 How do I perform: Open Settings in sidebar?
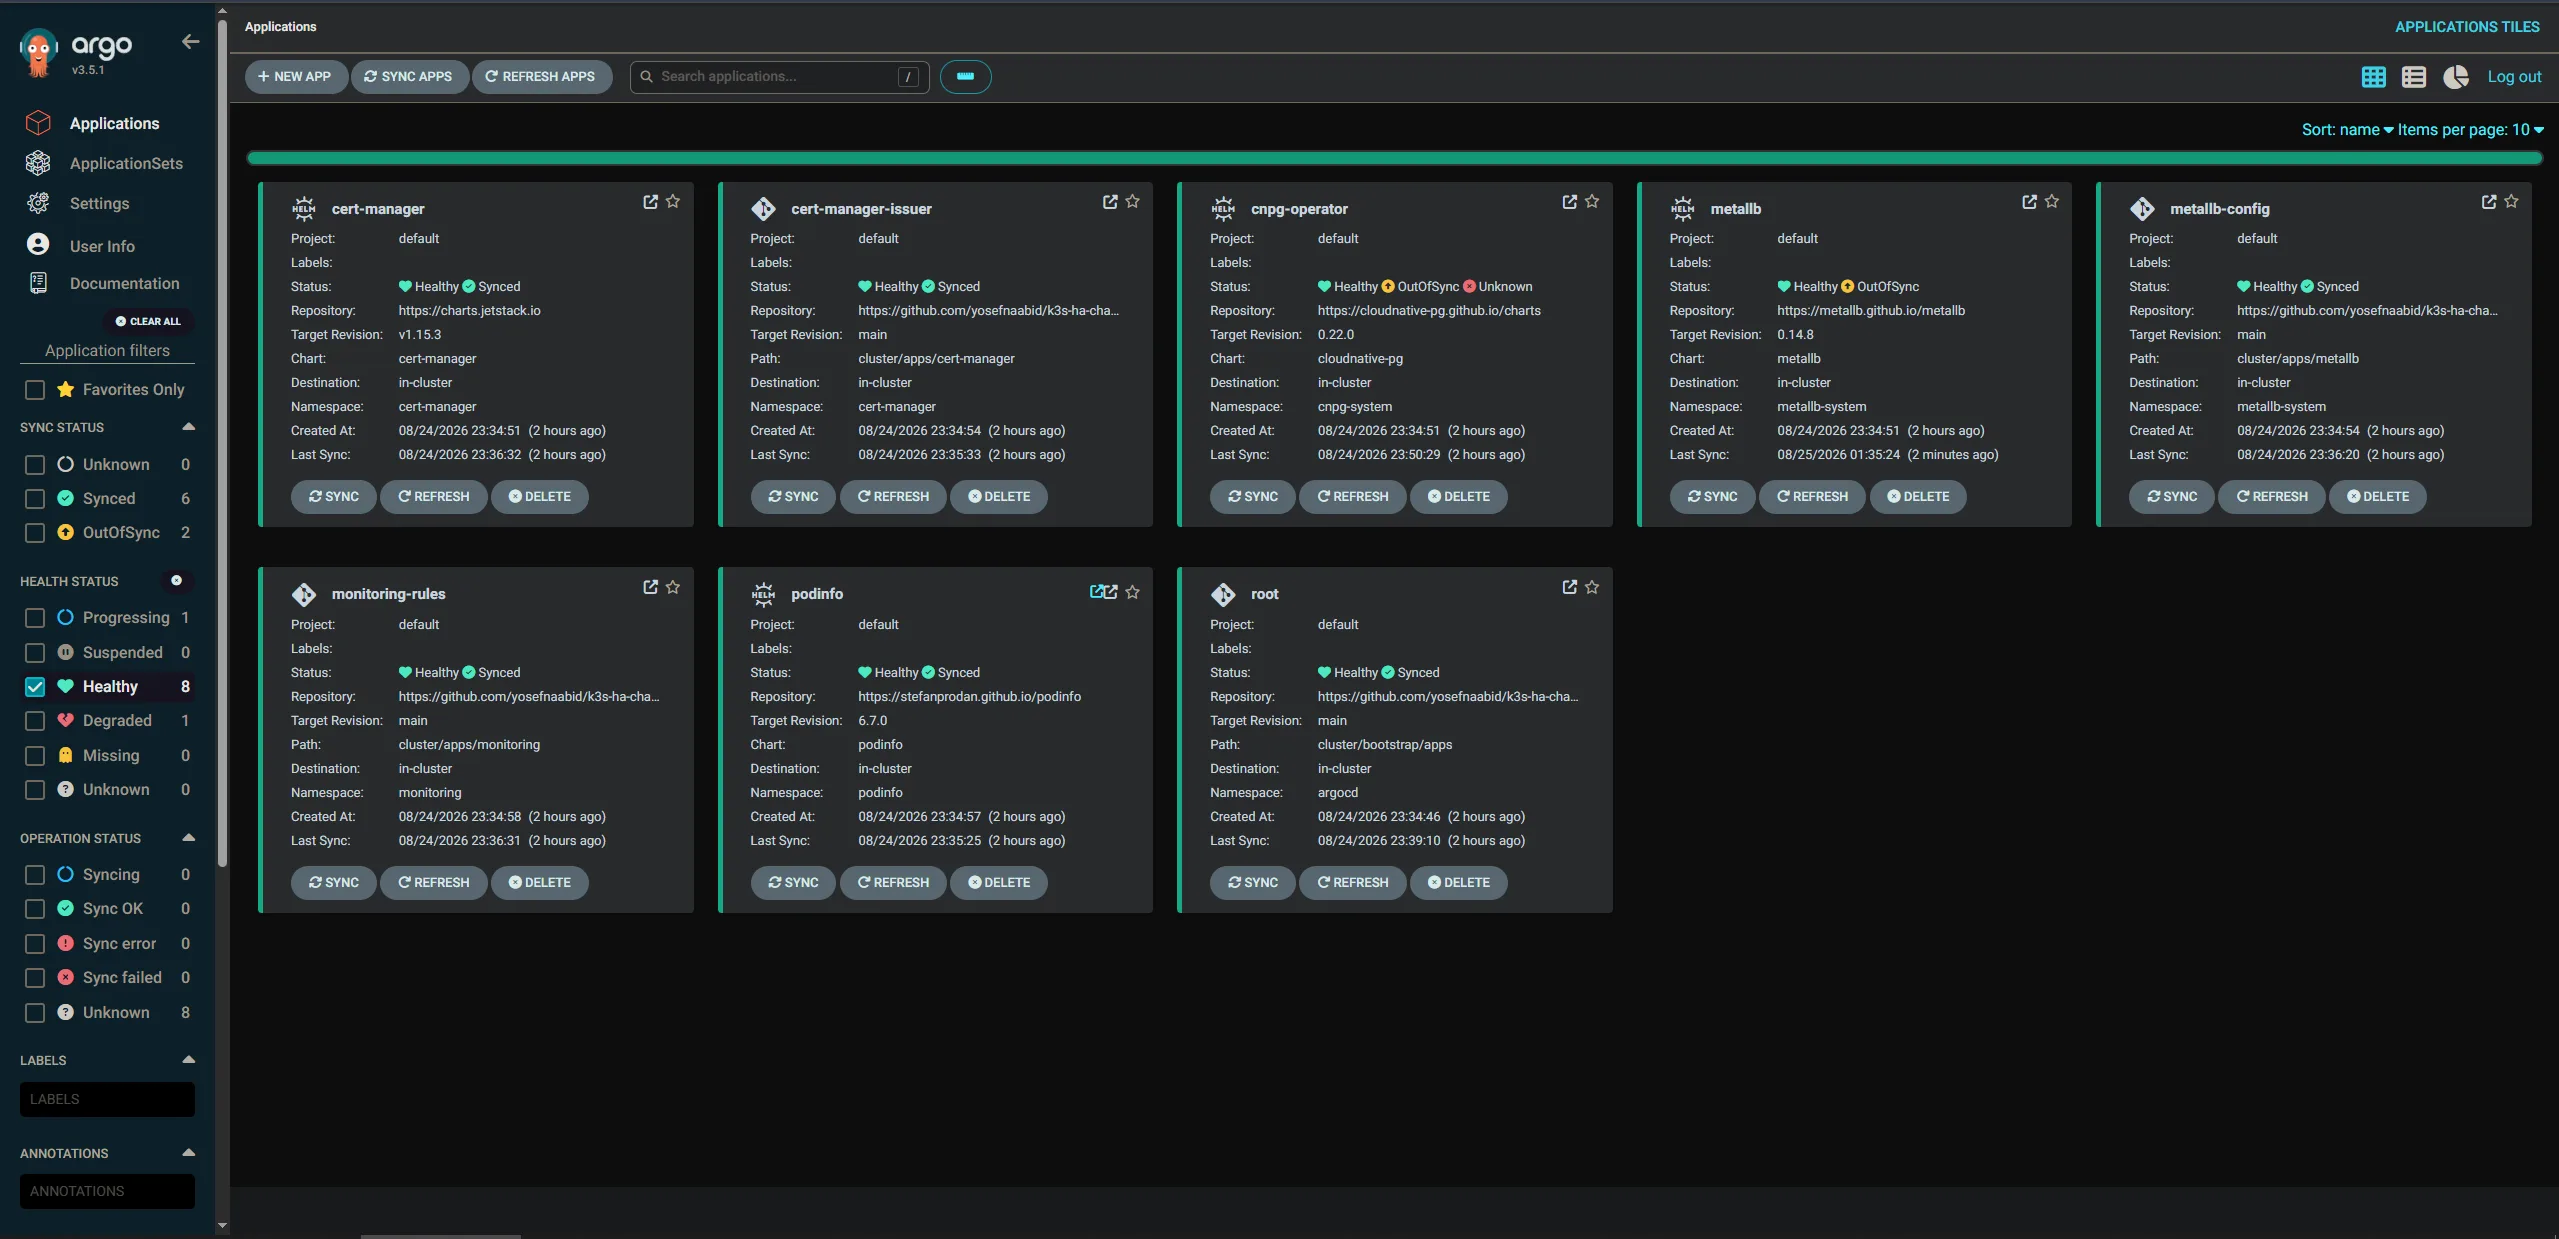99,204
